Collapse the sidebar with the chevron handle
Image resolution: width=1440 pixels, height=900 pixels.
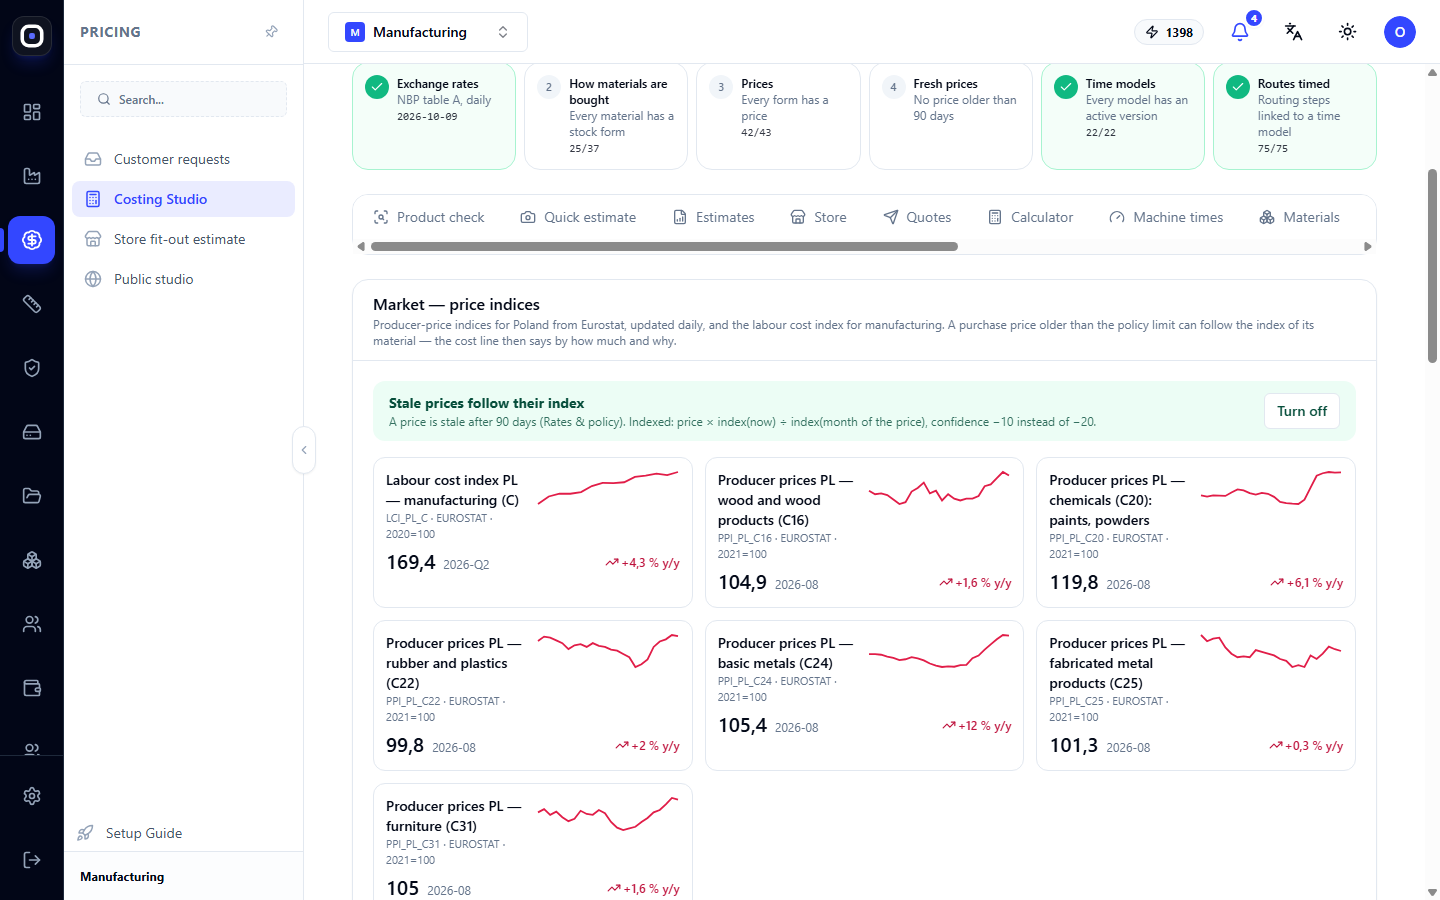pyautogui.click(x=304, y=450)
